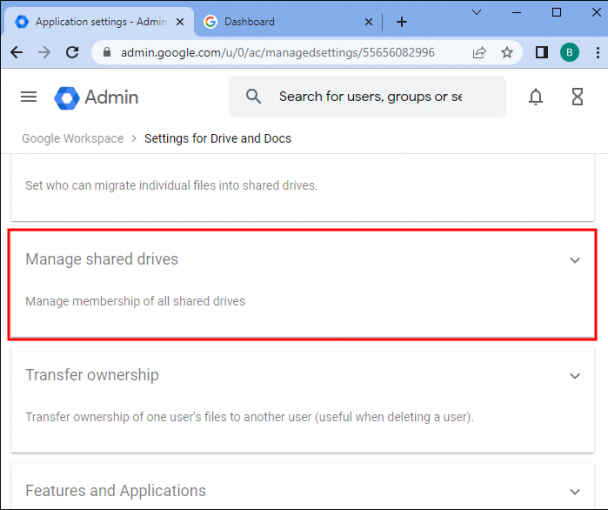Click the Google Admin logo
Image resolution: width=608 pixels, height=510 pixels.
click(97, 97)
